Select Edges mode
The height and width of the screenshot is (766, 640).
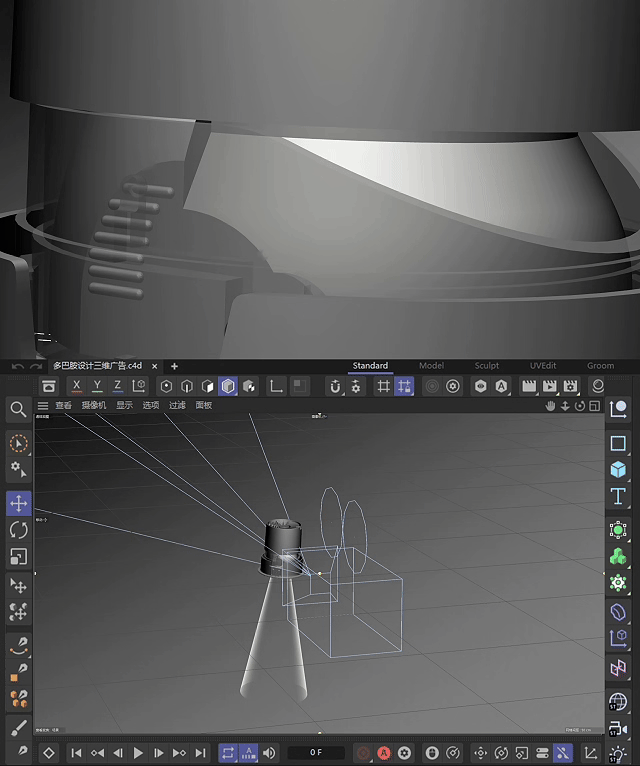pyautogui.click(x=187, y=386)
